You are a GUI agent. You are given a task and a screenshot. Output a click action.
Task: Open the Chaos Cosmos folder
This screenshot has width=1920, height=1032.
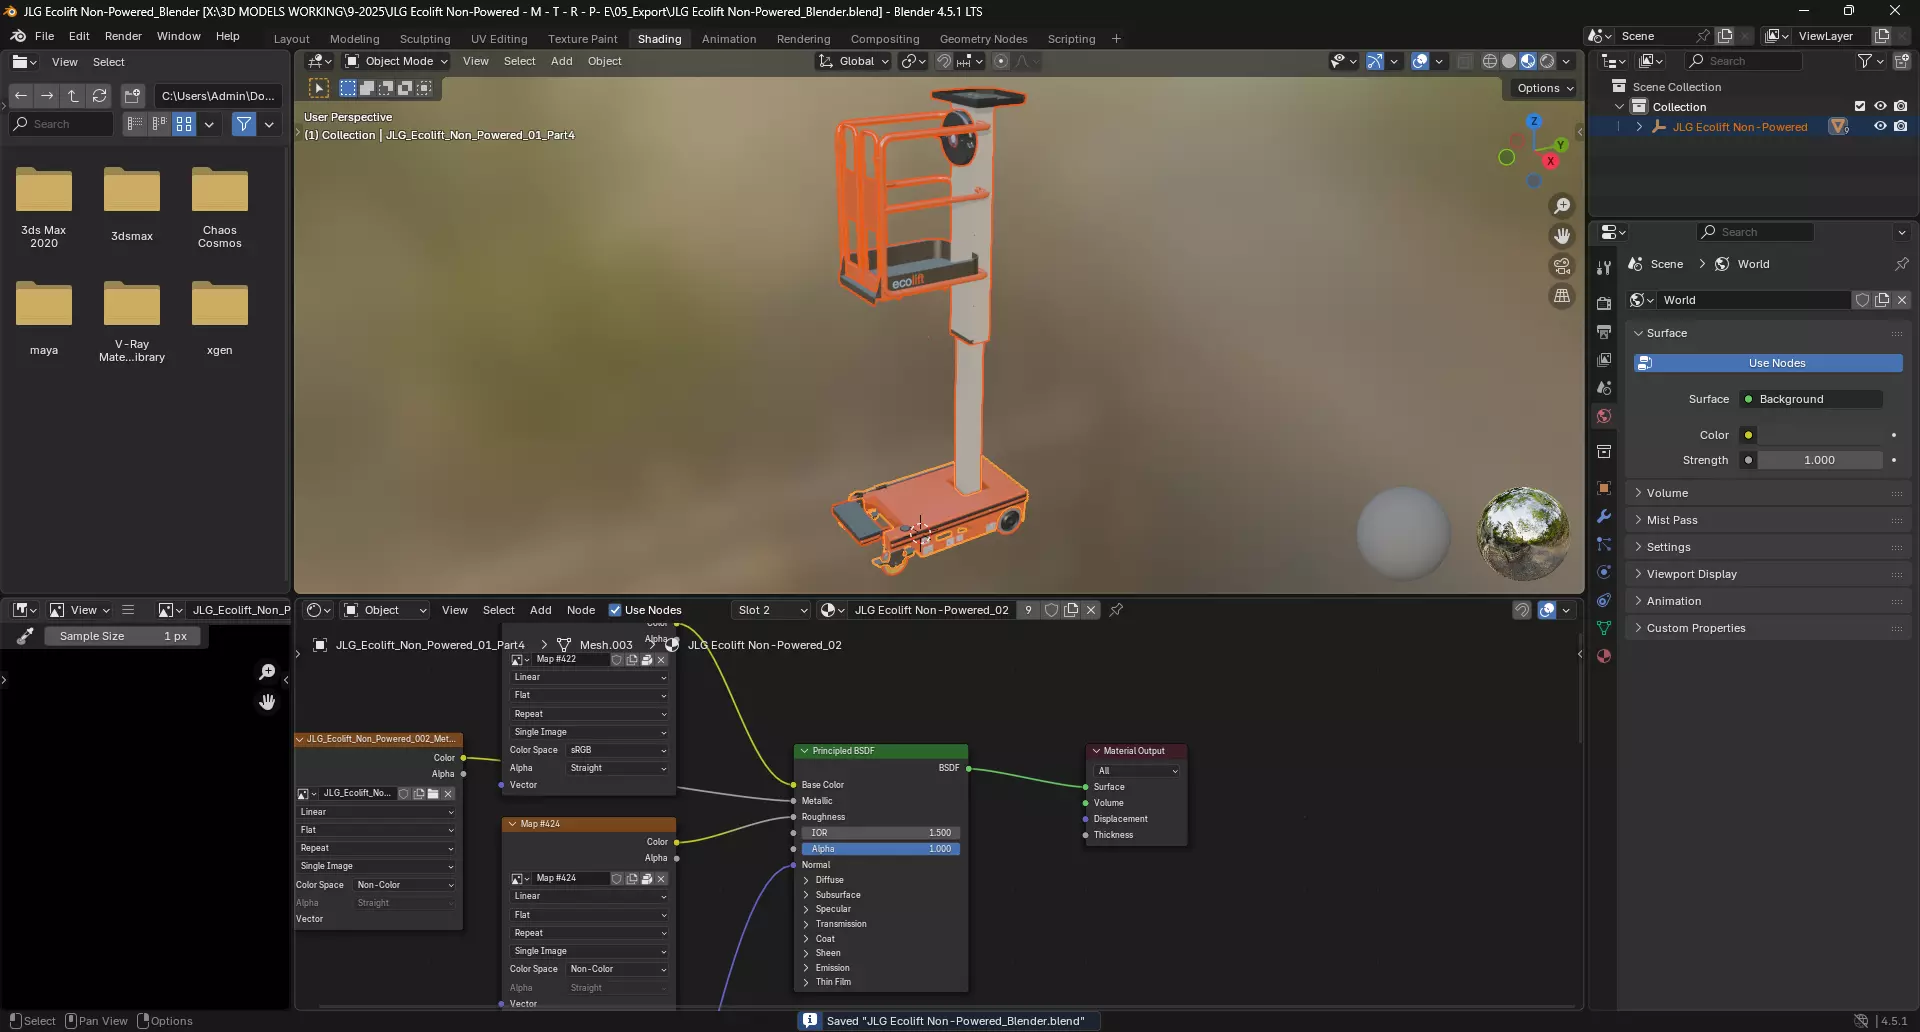pyautogui.click(x=219, y=208)
